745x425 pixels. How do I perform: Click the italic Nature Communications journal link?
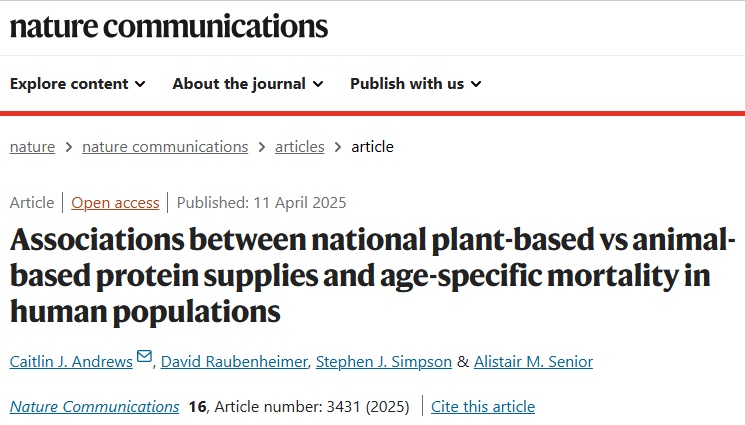94,407
